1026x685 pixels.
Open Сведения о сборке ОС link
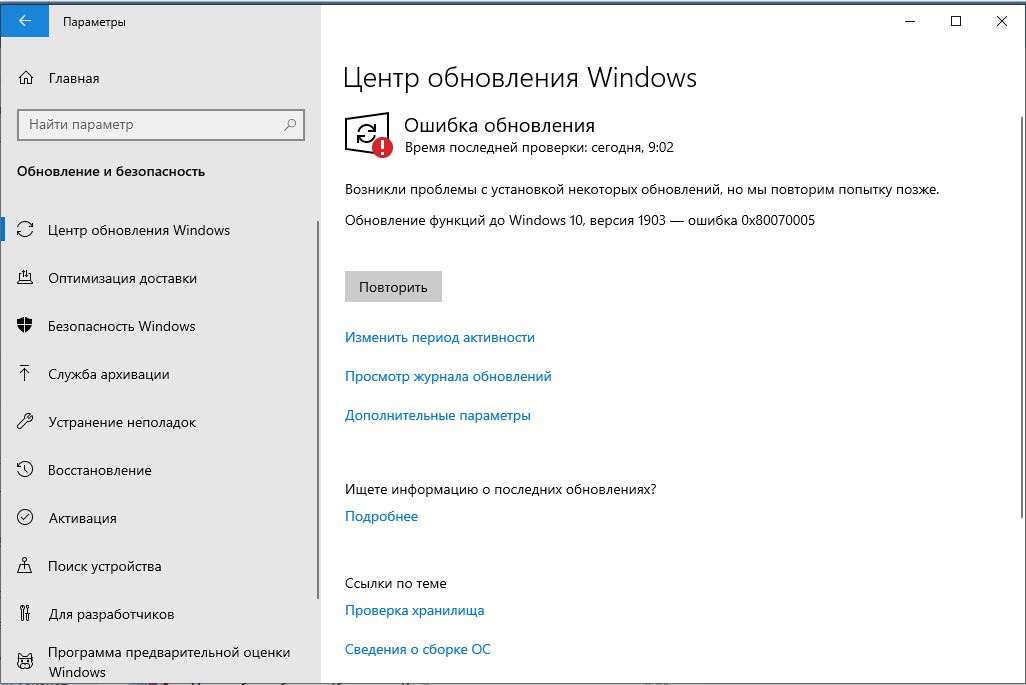[x=417, y=649]
